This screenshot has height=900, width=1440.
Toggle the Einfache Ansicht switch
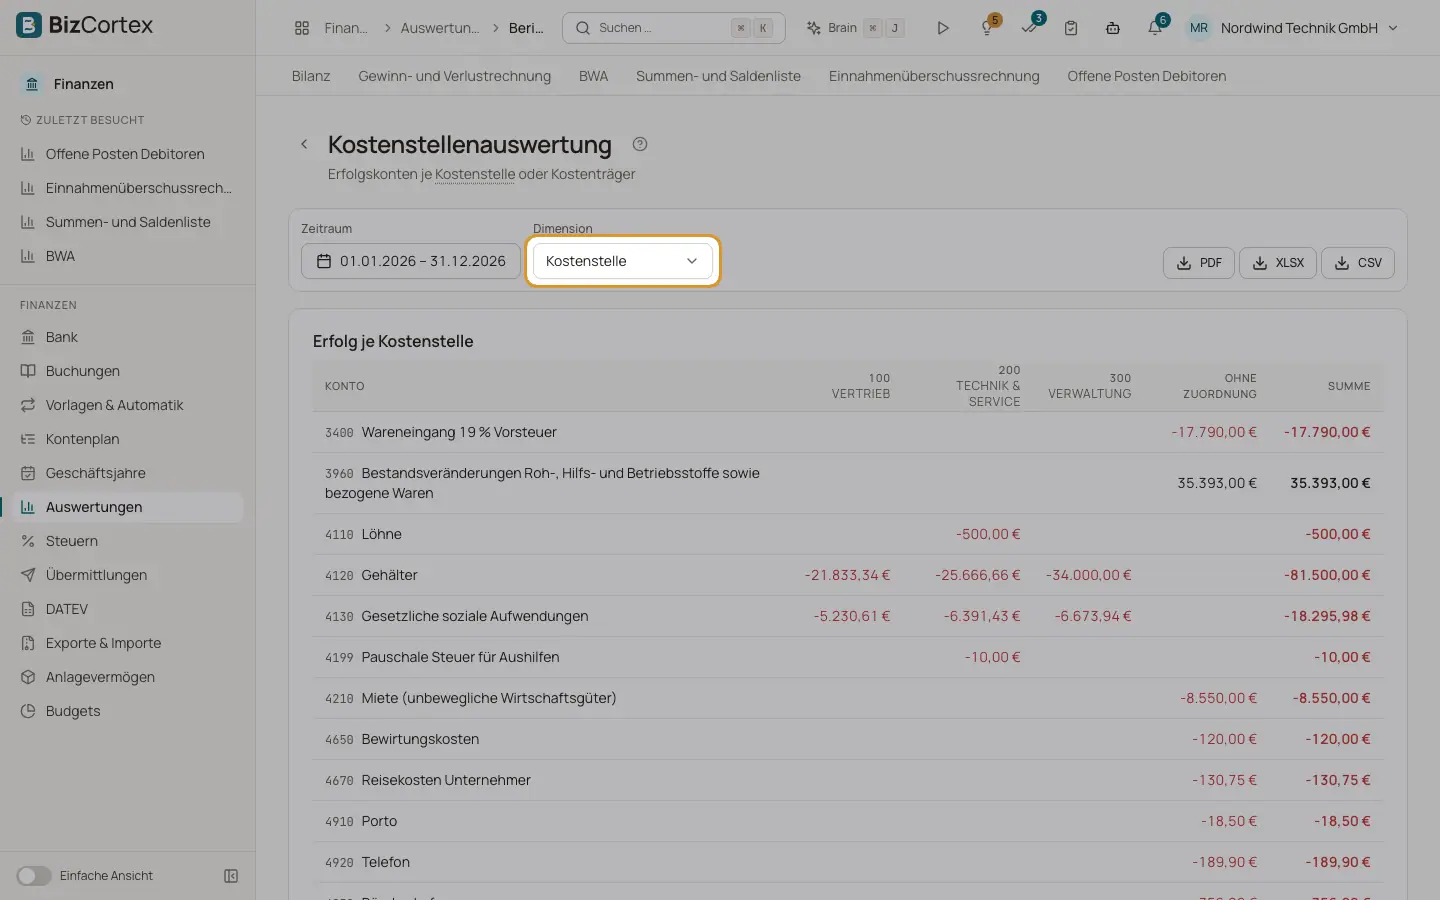[x=33, y=876]
